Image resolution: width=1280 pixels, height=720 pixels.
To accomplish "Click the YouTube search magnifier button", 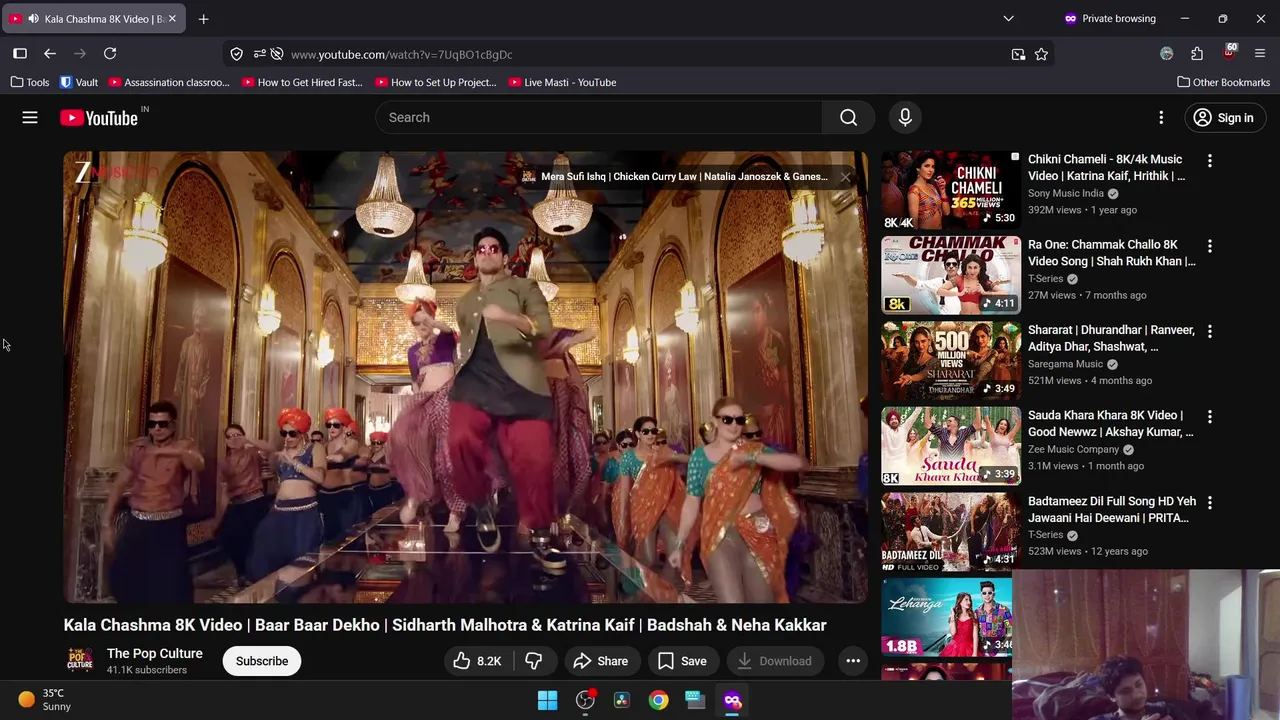I will [848, 118].
